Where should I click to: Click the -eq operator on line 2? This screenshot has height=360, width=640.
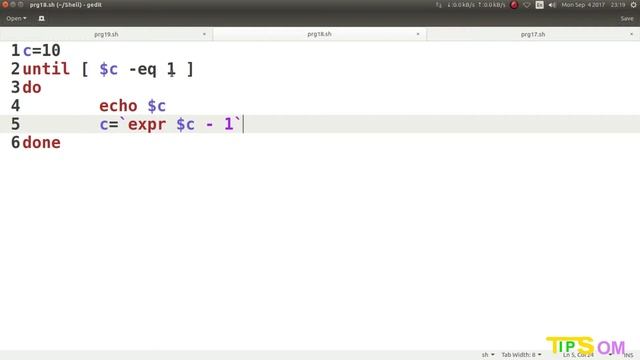coord(142,69)
